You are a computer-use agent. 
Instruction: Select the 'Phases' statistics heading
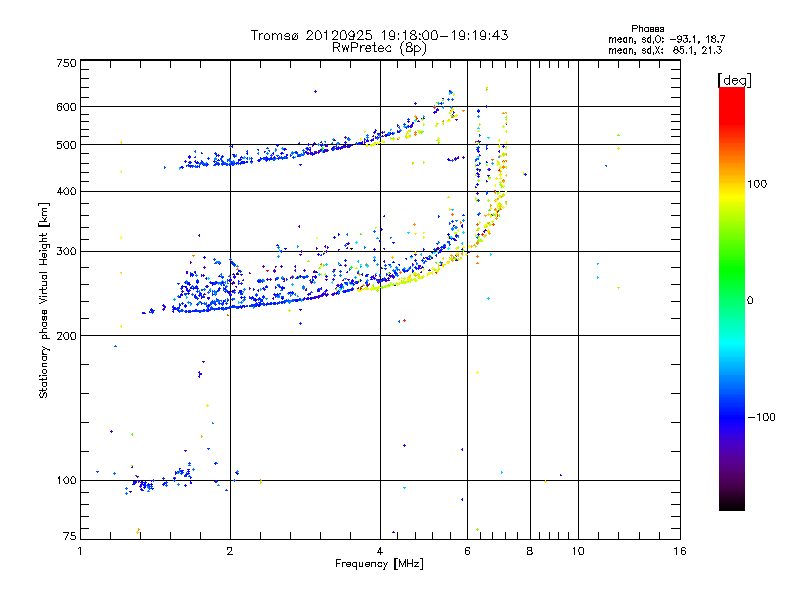[x=647, y=29]
